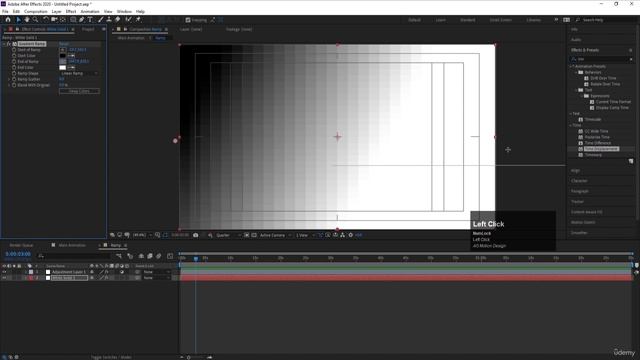This screenshot has width=640, height=360.
Task: Toggle stopwatch for Start of Ramp
Action: (14, 50)
